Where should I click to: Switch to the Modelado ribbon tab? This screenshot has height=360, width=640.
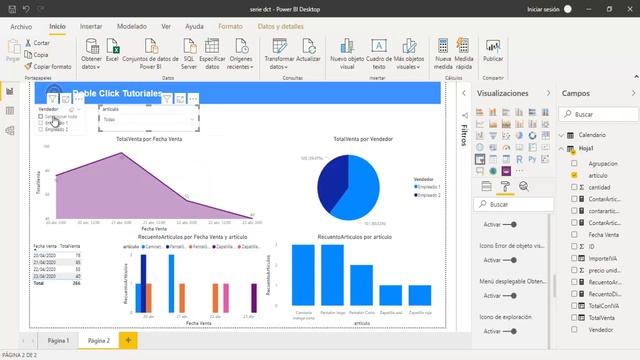132,27
